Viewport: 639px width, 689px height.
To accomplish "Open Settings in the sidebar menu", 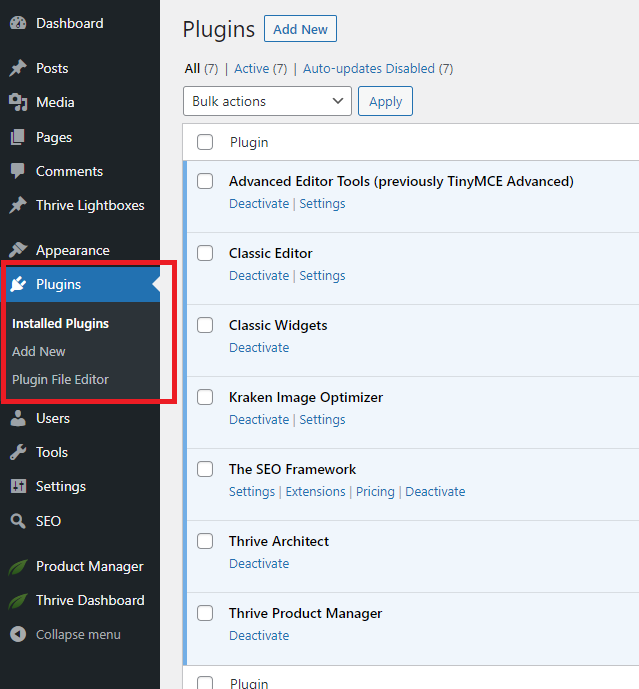I will (61, 486).
